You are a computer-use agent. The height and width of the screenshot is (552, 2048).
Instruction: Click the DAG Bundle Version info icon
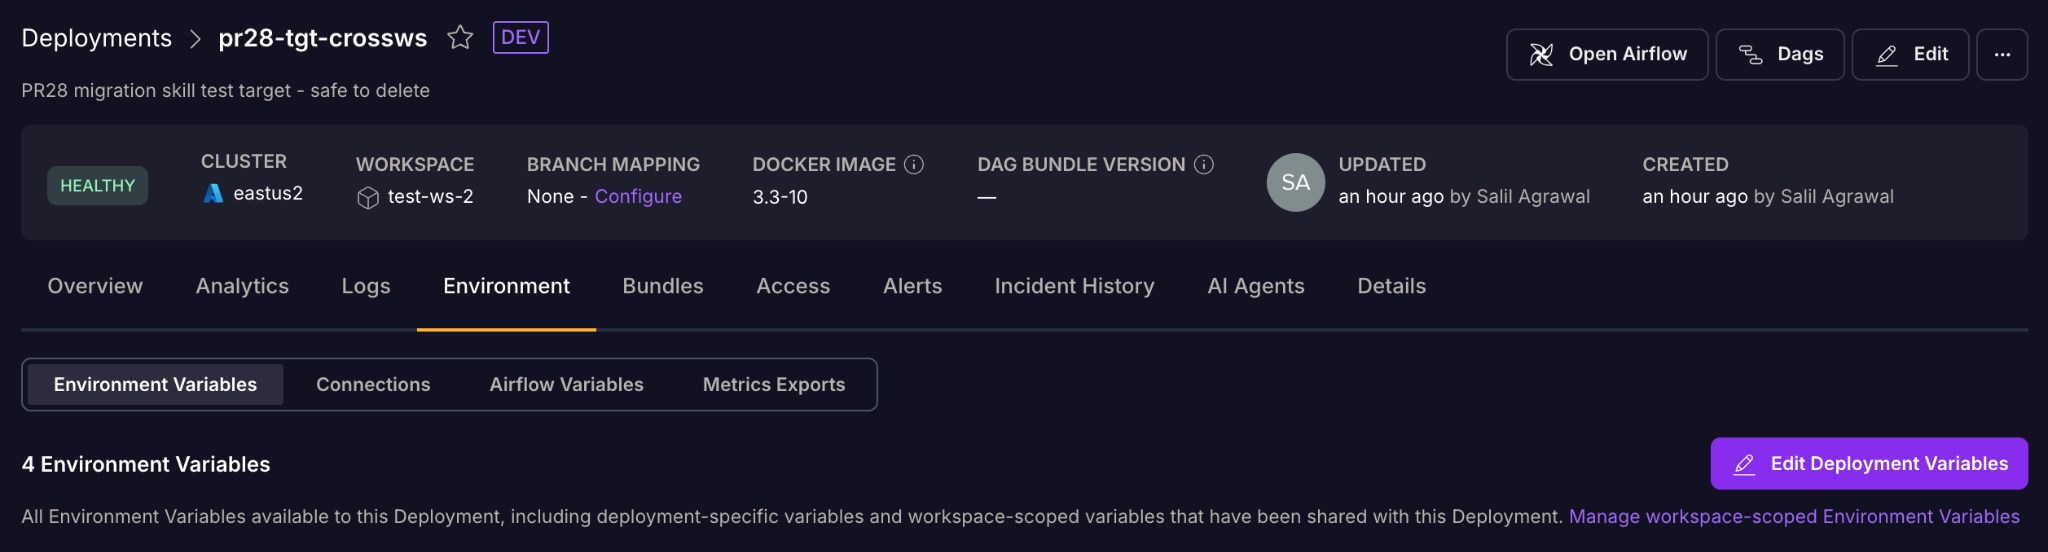pos(1204,164)
